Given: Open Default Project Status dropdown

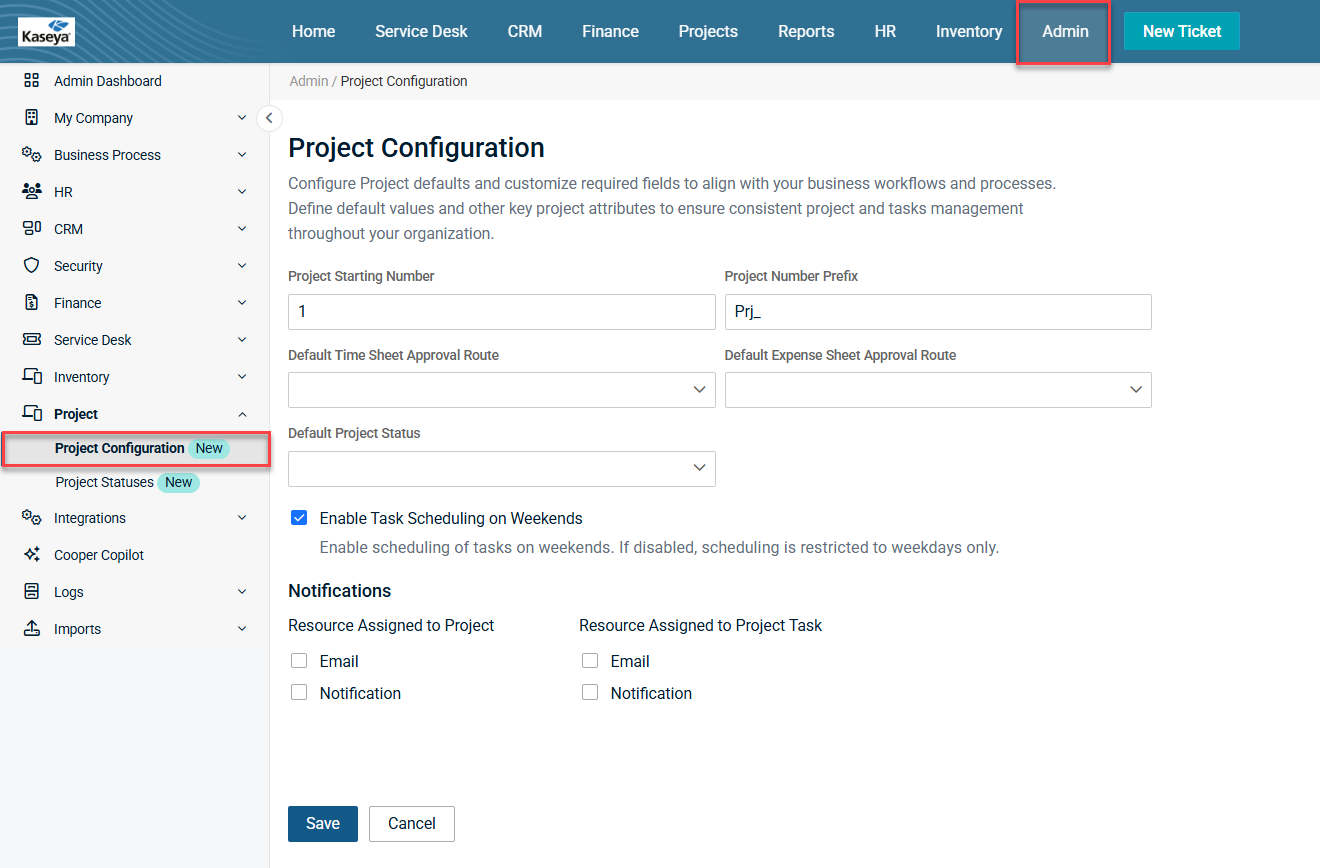Looking at the screenshot, I should point(501,469).
